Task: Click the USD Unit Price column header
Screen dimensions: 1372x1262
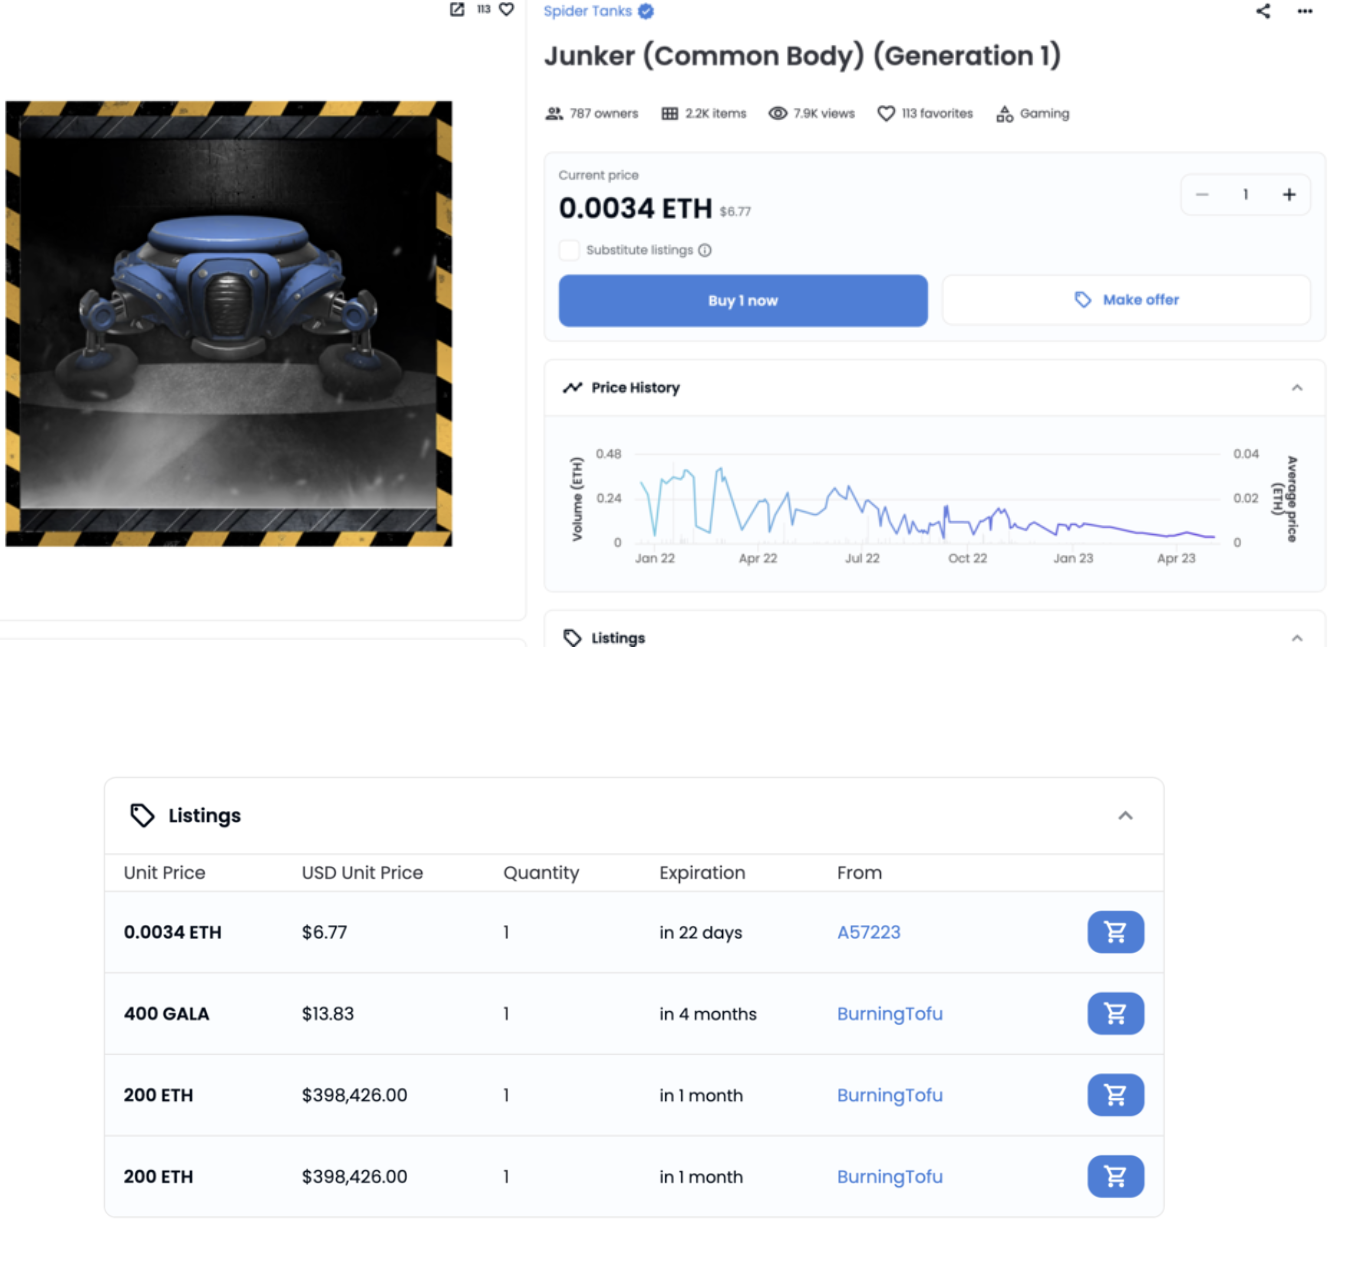Action: coord(362,873)
